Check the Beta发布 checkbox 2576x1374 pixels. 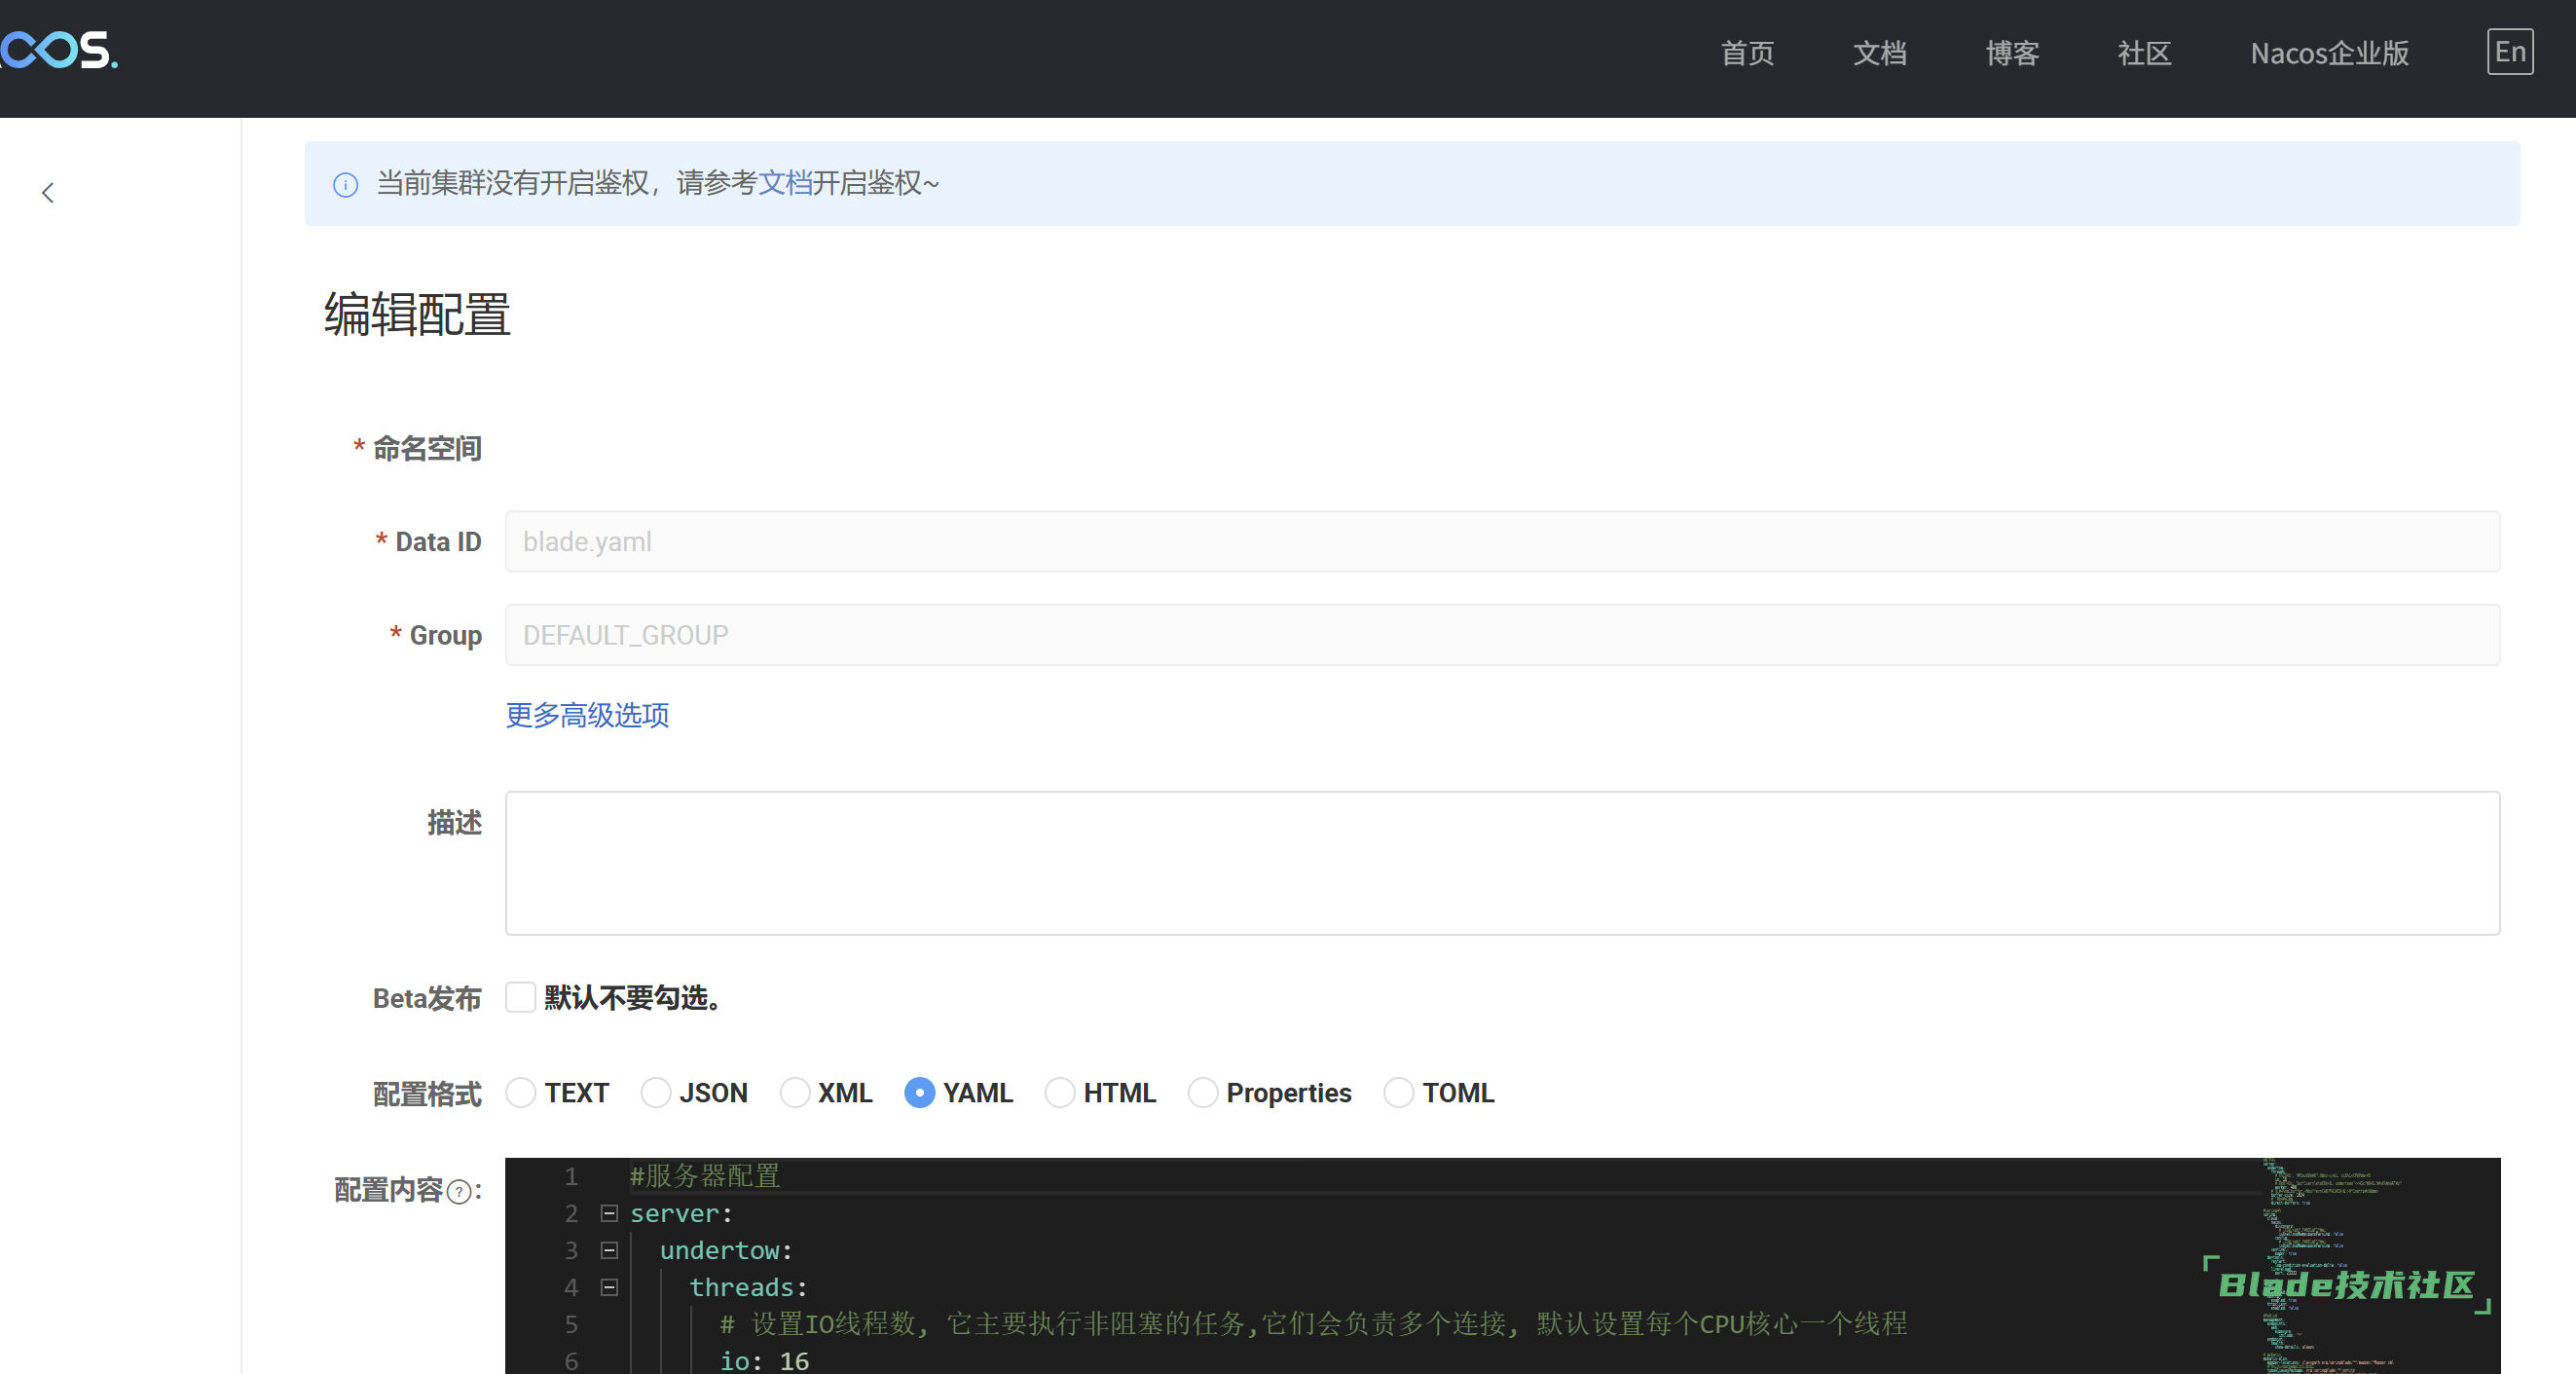(520, 997)
